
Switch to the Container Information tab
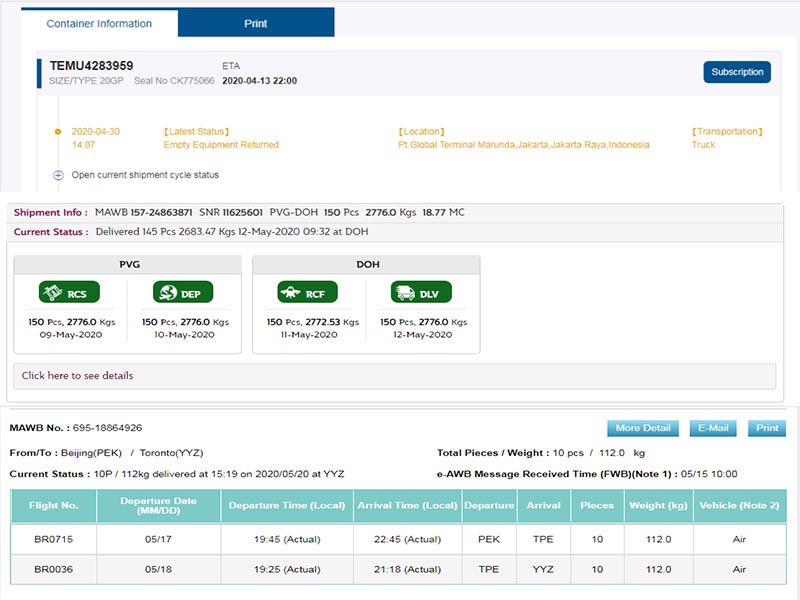(99, 23)
